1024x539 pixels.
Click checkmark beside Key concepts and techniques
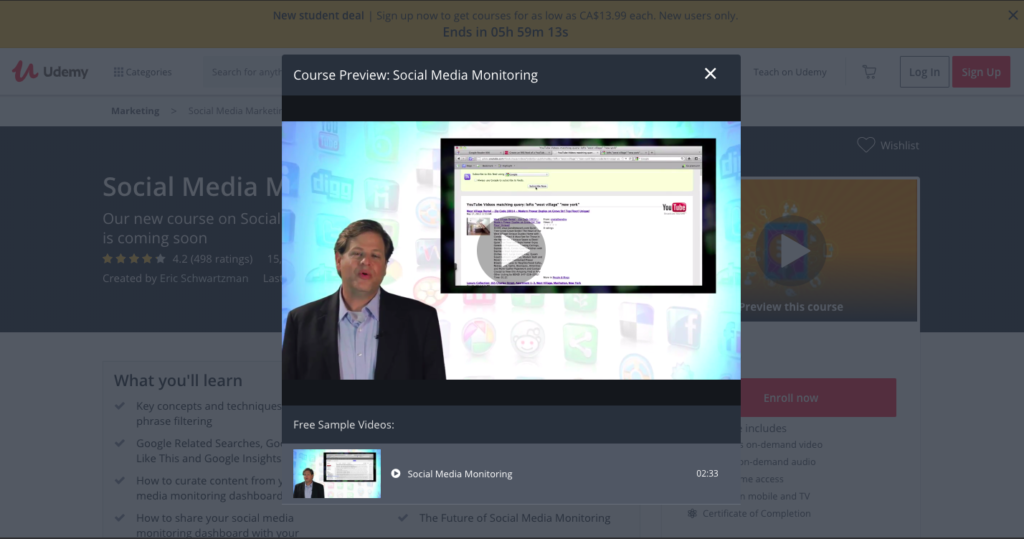tap(120, 406)
